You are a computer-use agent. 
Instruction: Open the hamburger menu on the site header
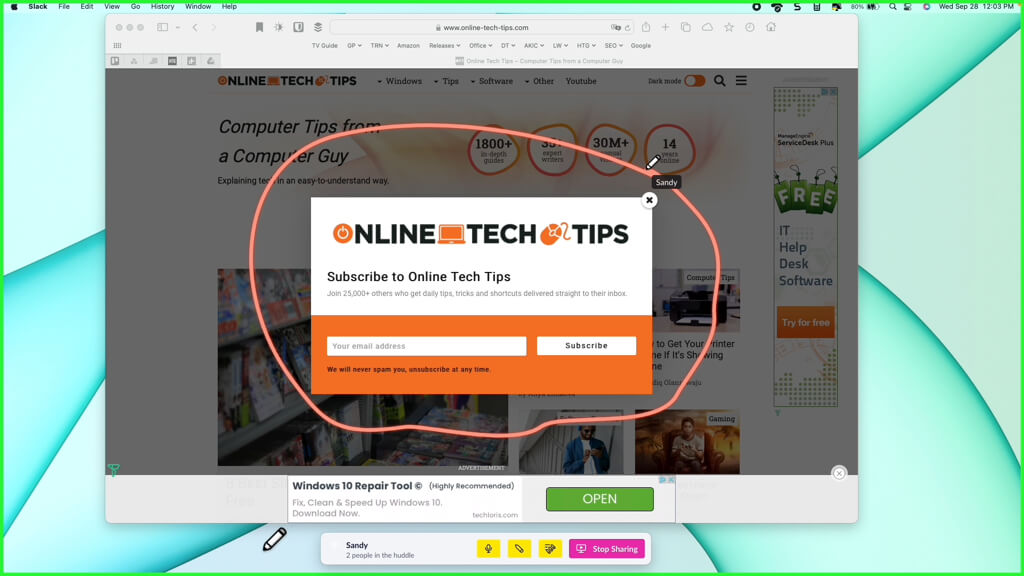click(741, 81)
